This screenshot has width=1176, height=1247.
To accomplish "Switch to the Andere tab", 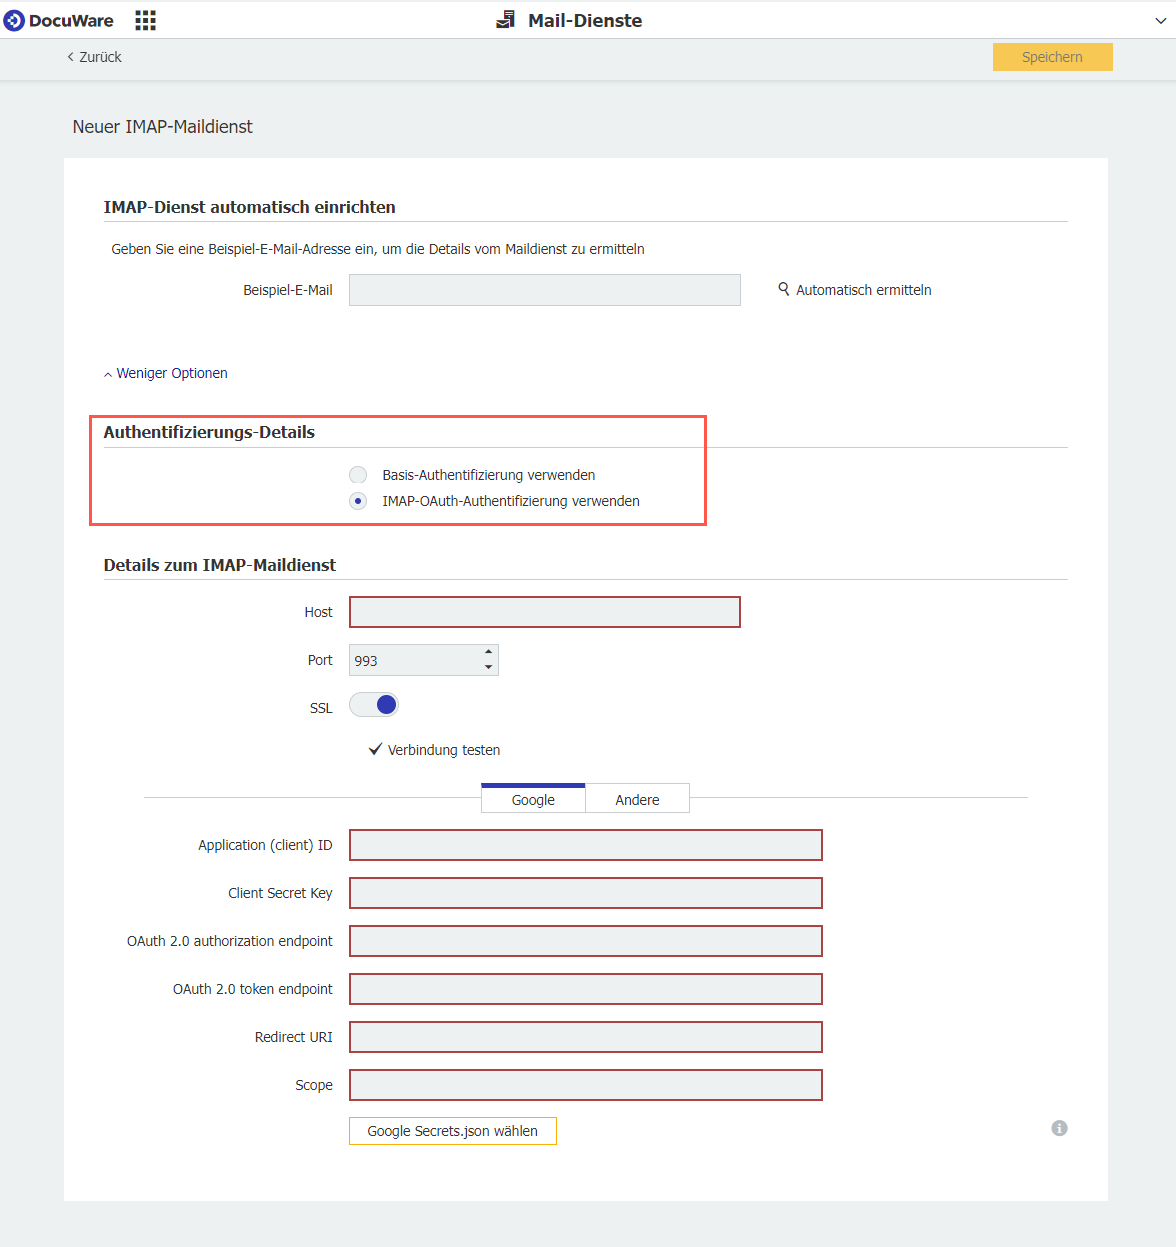I will tap(637, 799).
